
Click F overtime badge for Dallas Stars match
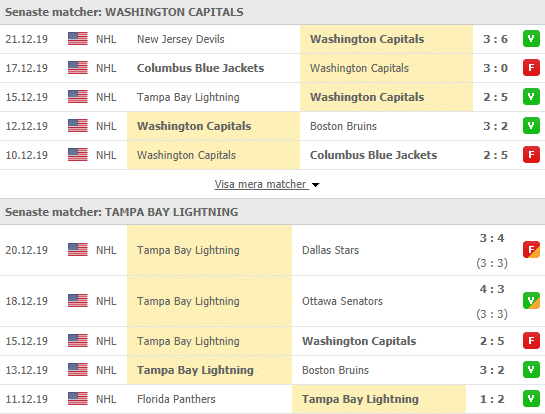click(531, 250)
